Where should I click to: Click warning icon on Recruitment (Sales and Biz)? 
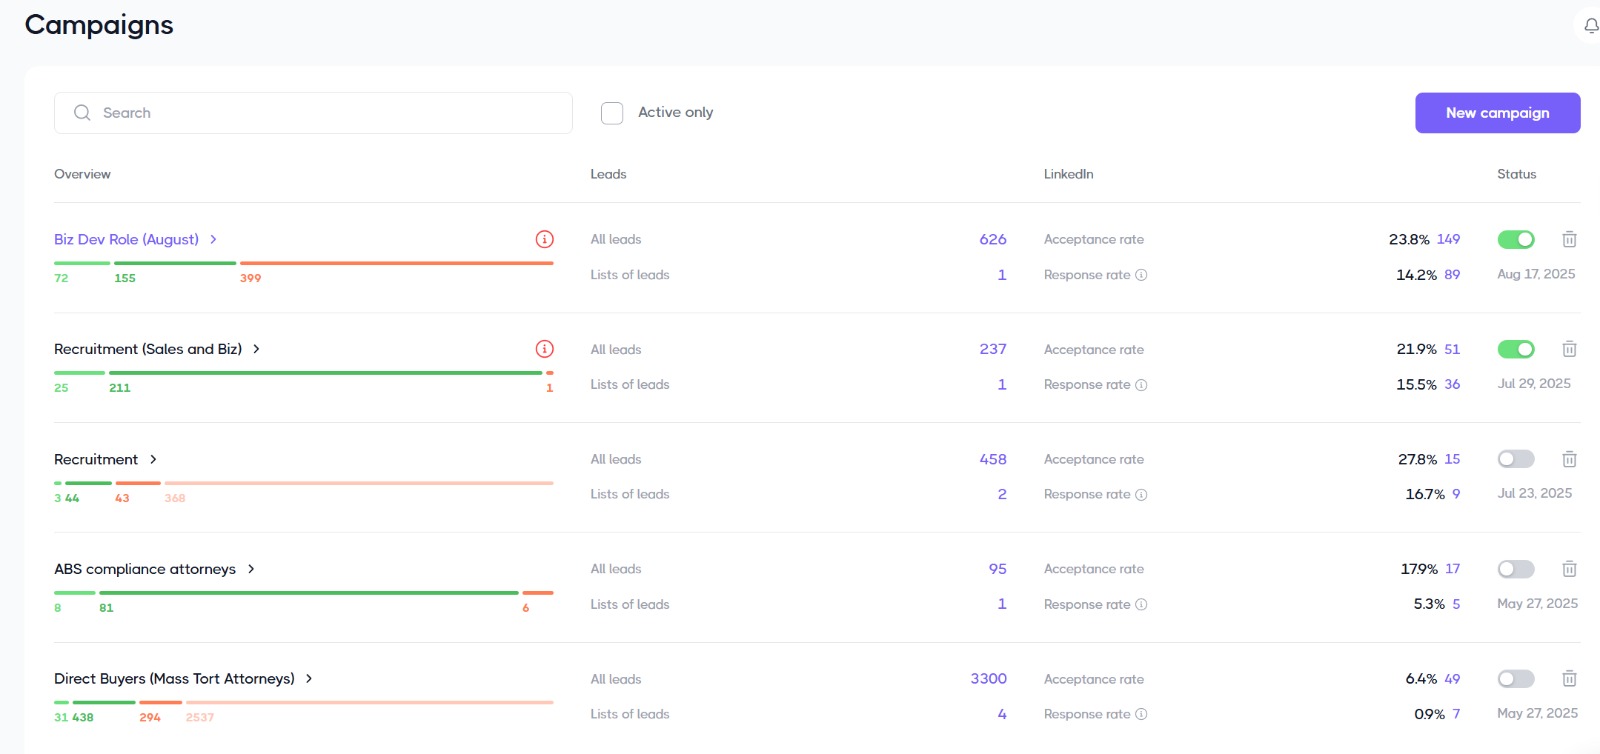[545, 349]
